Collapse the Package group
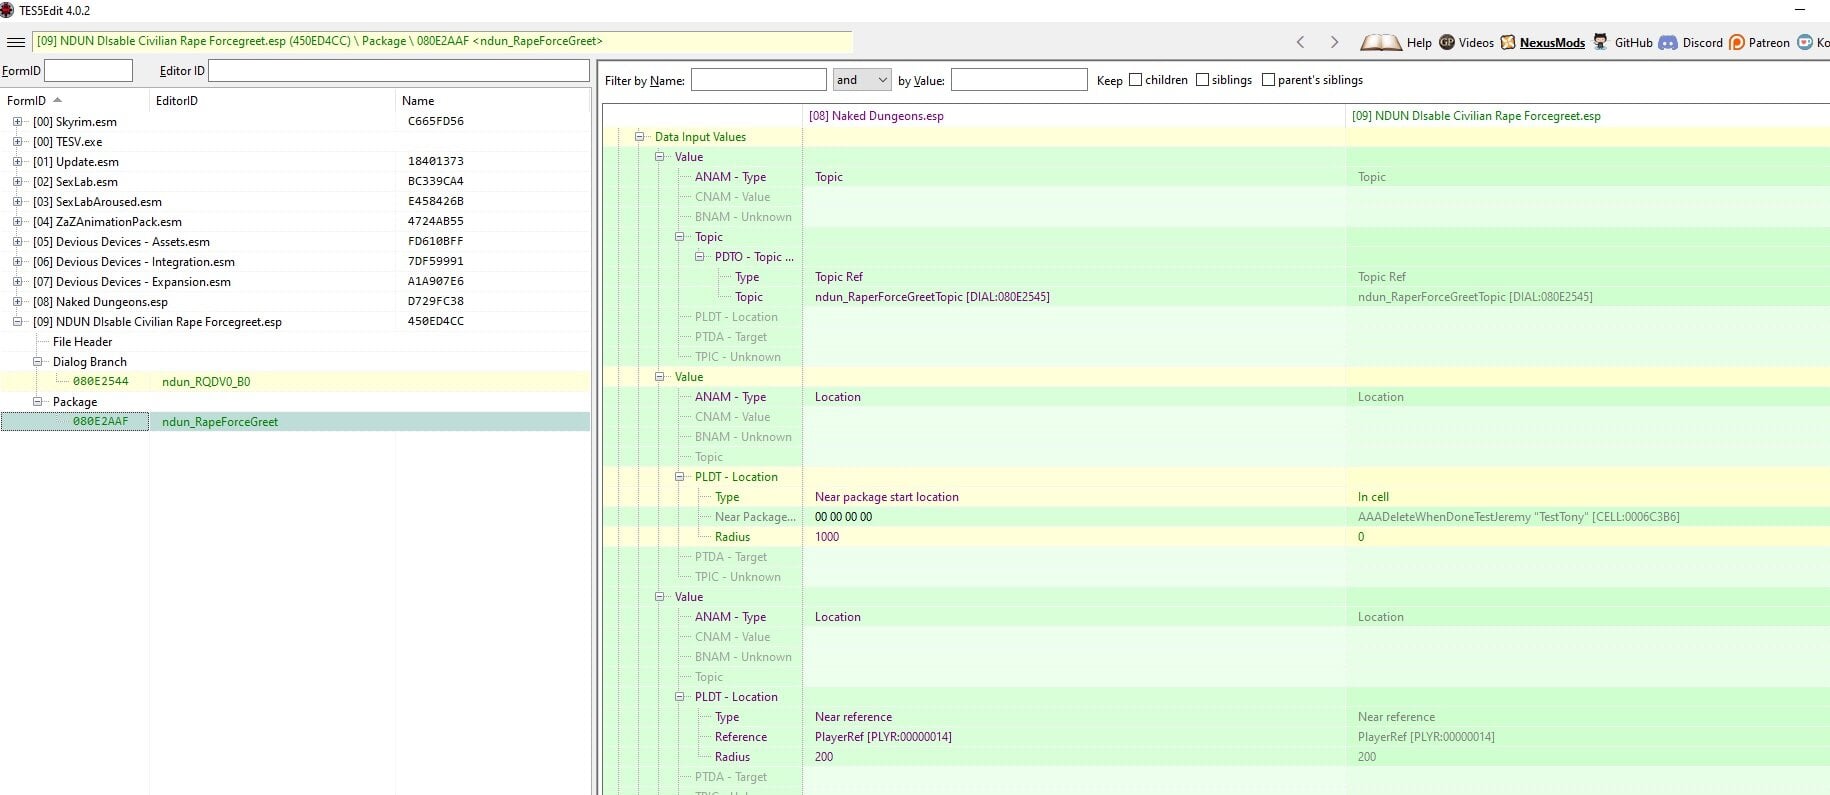1830x795 pixels. tap(38, 402)
